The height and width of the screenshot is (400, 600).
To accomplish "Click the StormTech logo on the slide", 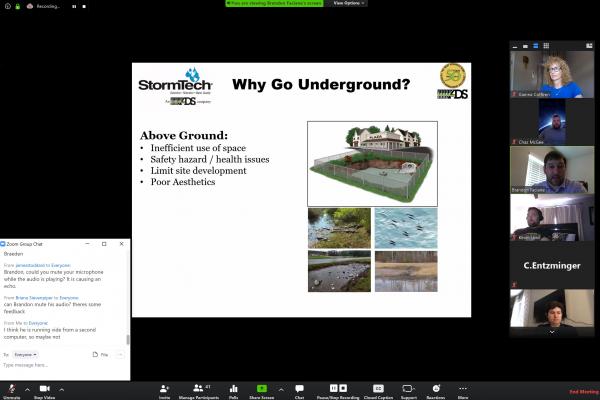I will click(175, 87).
